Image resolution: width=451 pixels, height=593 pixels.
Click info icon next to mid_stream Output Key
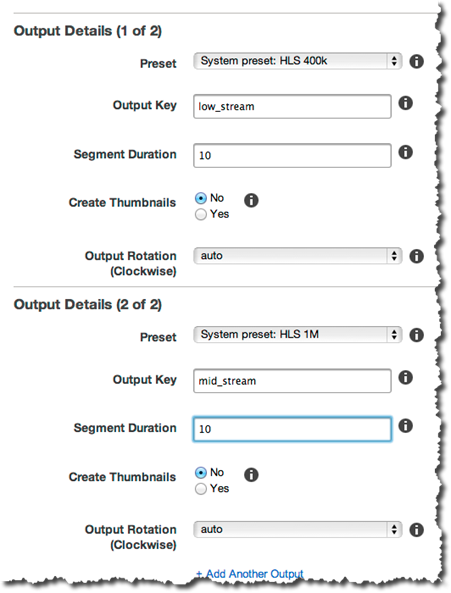pyautogui.click(x=405, y=377)
